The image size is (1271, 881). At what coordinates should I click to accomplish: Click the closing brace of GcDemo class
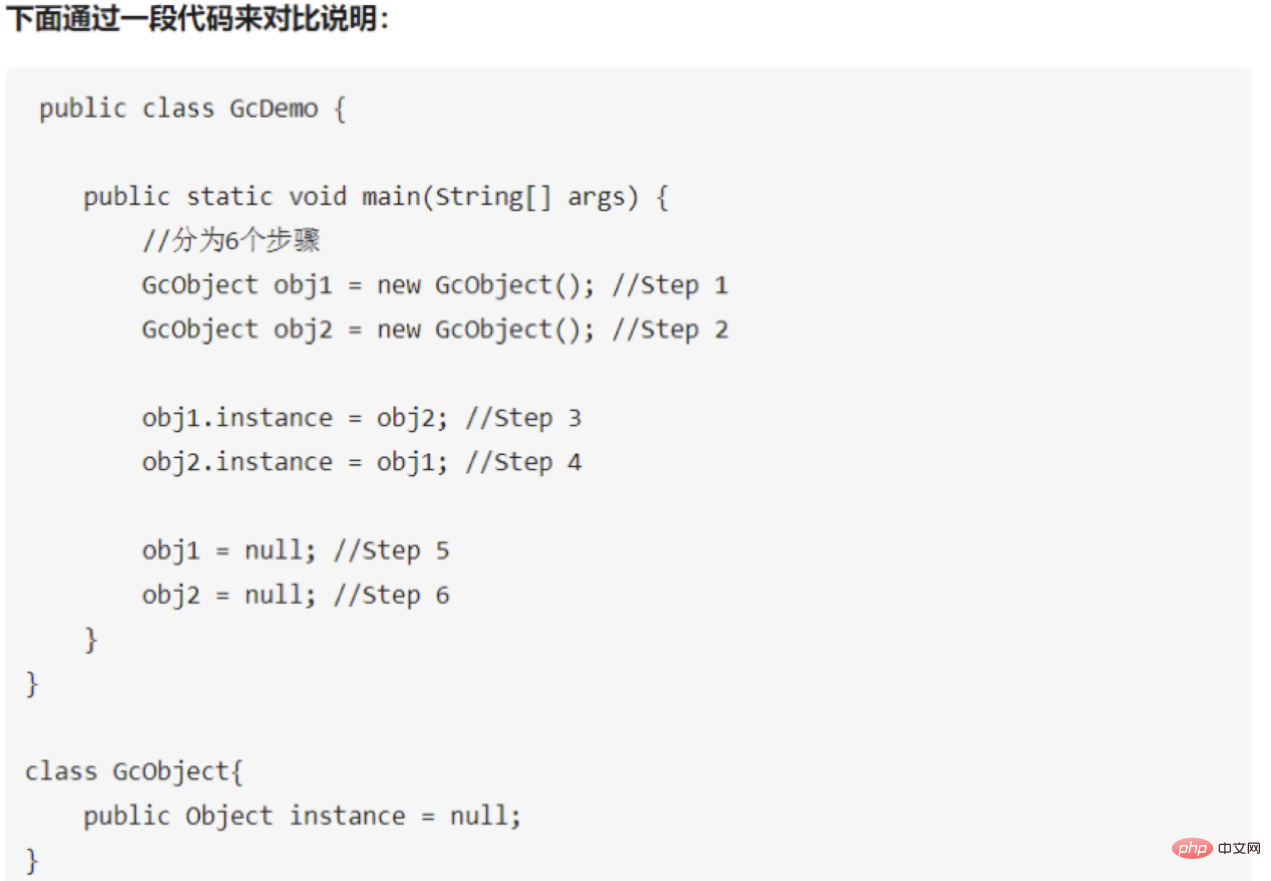pos(32,684)
